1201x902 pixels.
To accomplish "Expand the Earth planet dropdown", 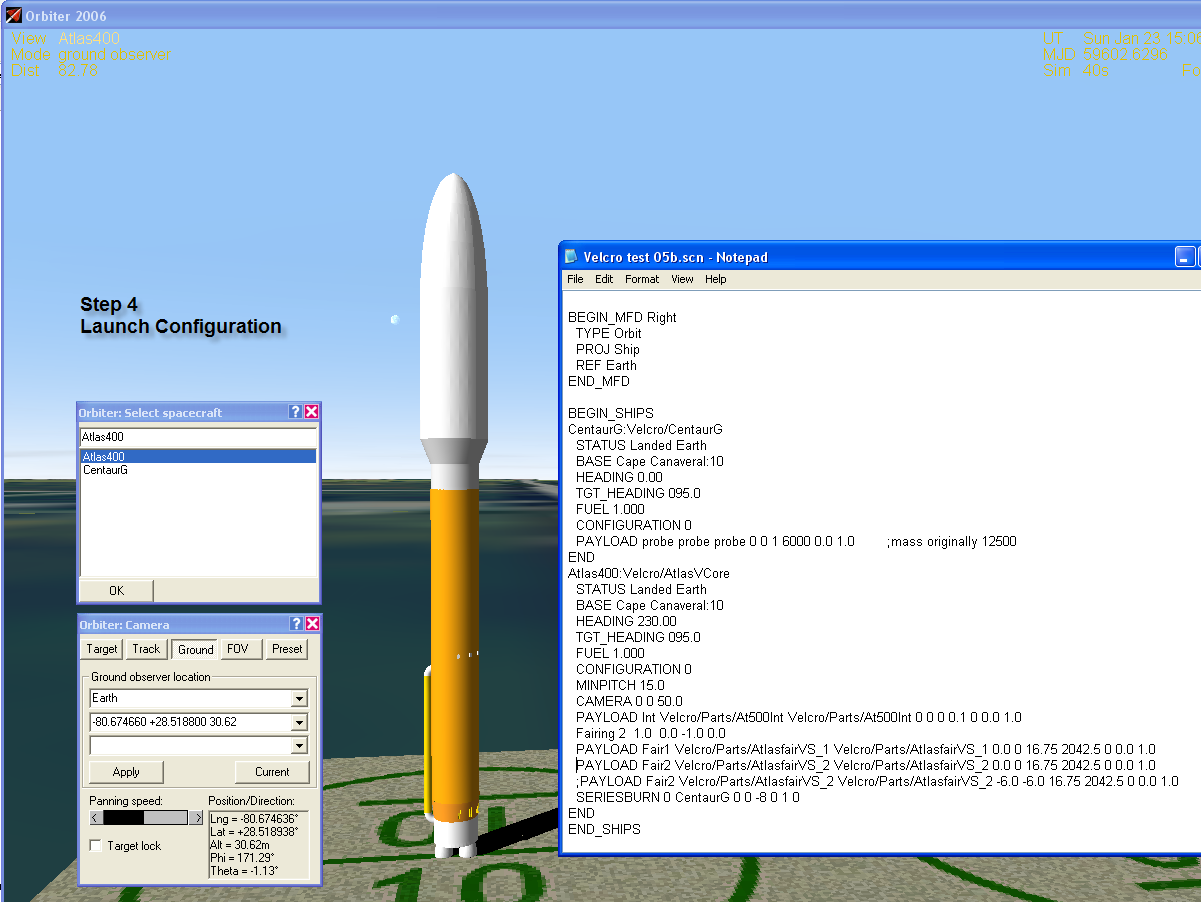I will [x=299, y=698].
